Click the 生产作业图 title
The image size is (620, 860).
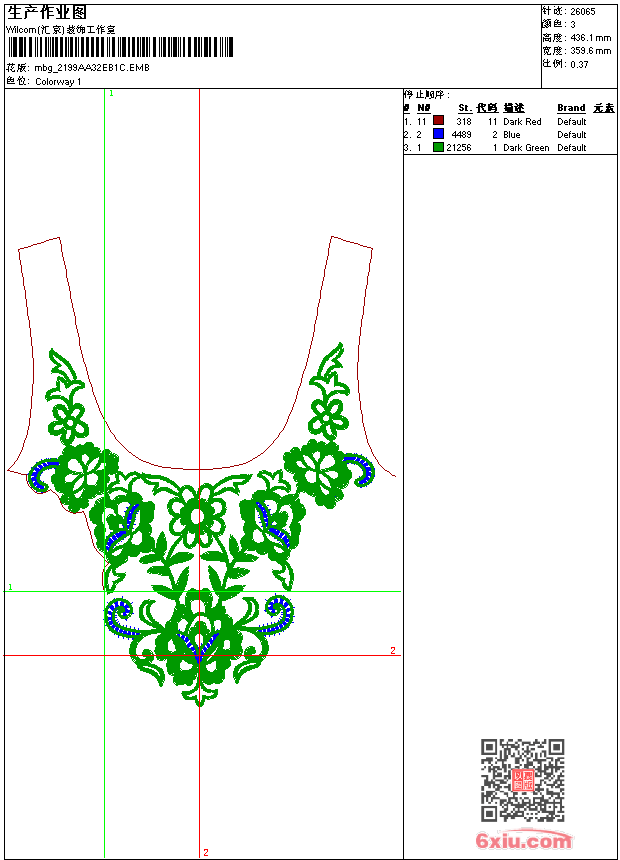tap(47, 12)
